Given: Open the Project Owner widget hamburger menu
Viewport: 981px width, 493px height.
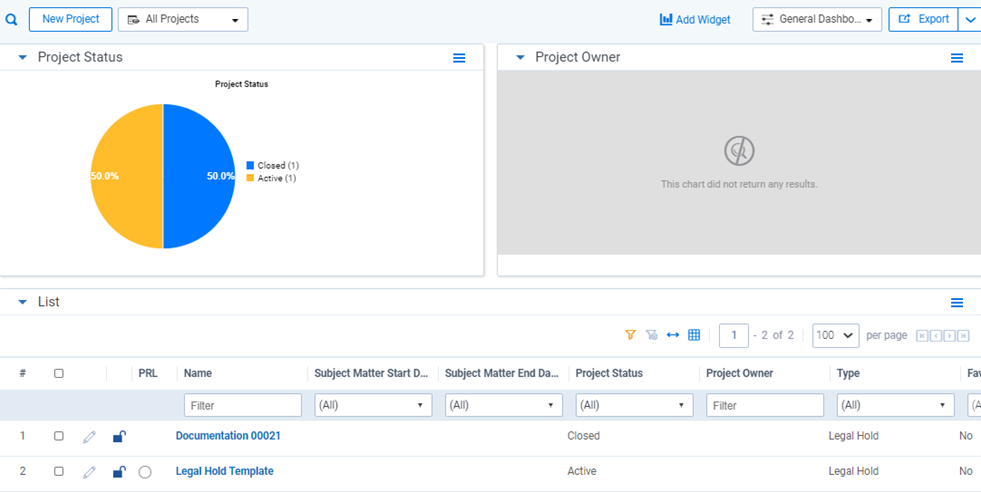Looking at the screenshot, I should (957, 58).
